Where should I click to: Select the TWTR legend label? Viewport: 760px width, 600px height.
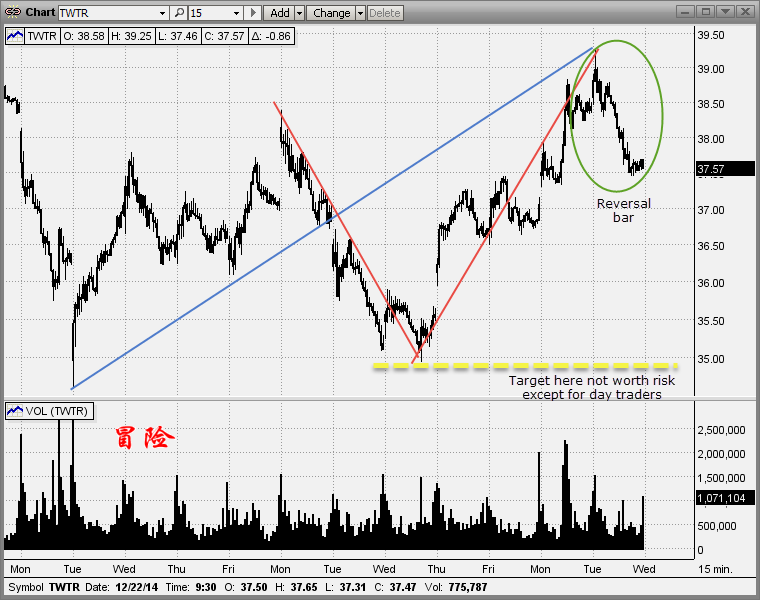[x=42, y=36]
